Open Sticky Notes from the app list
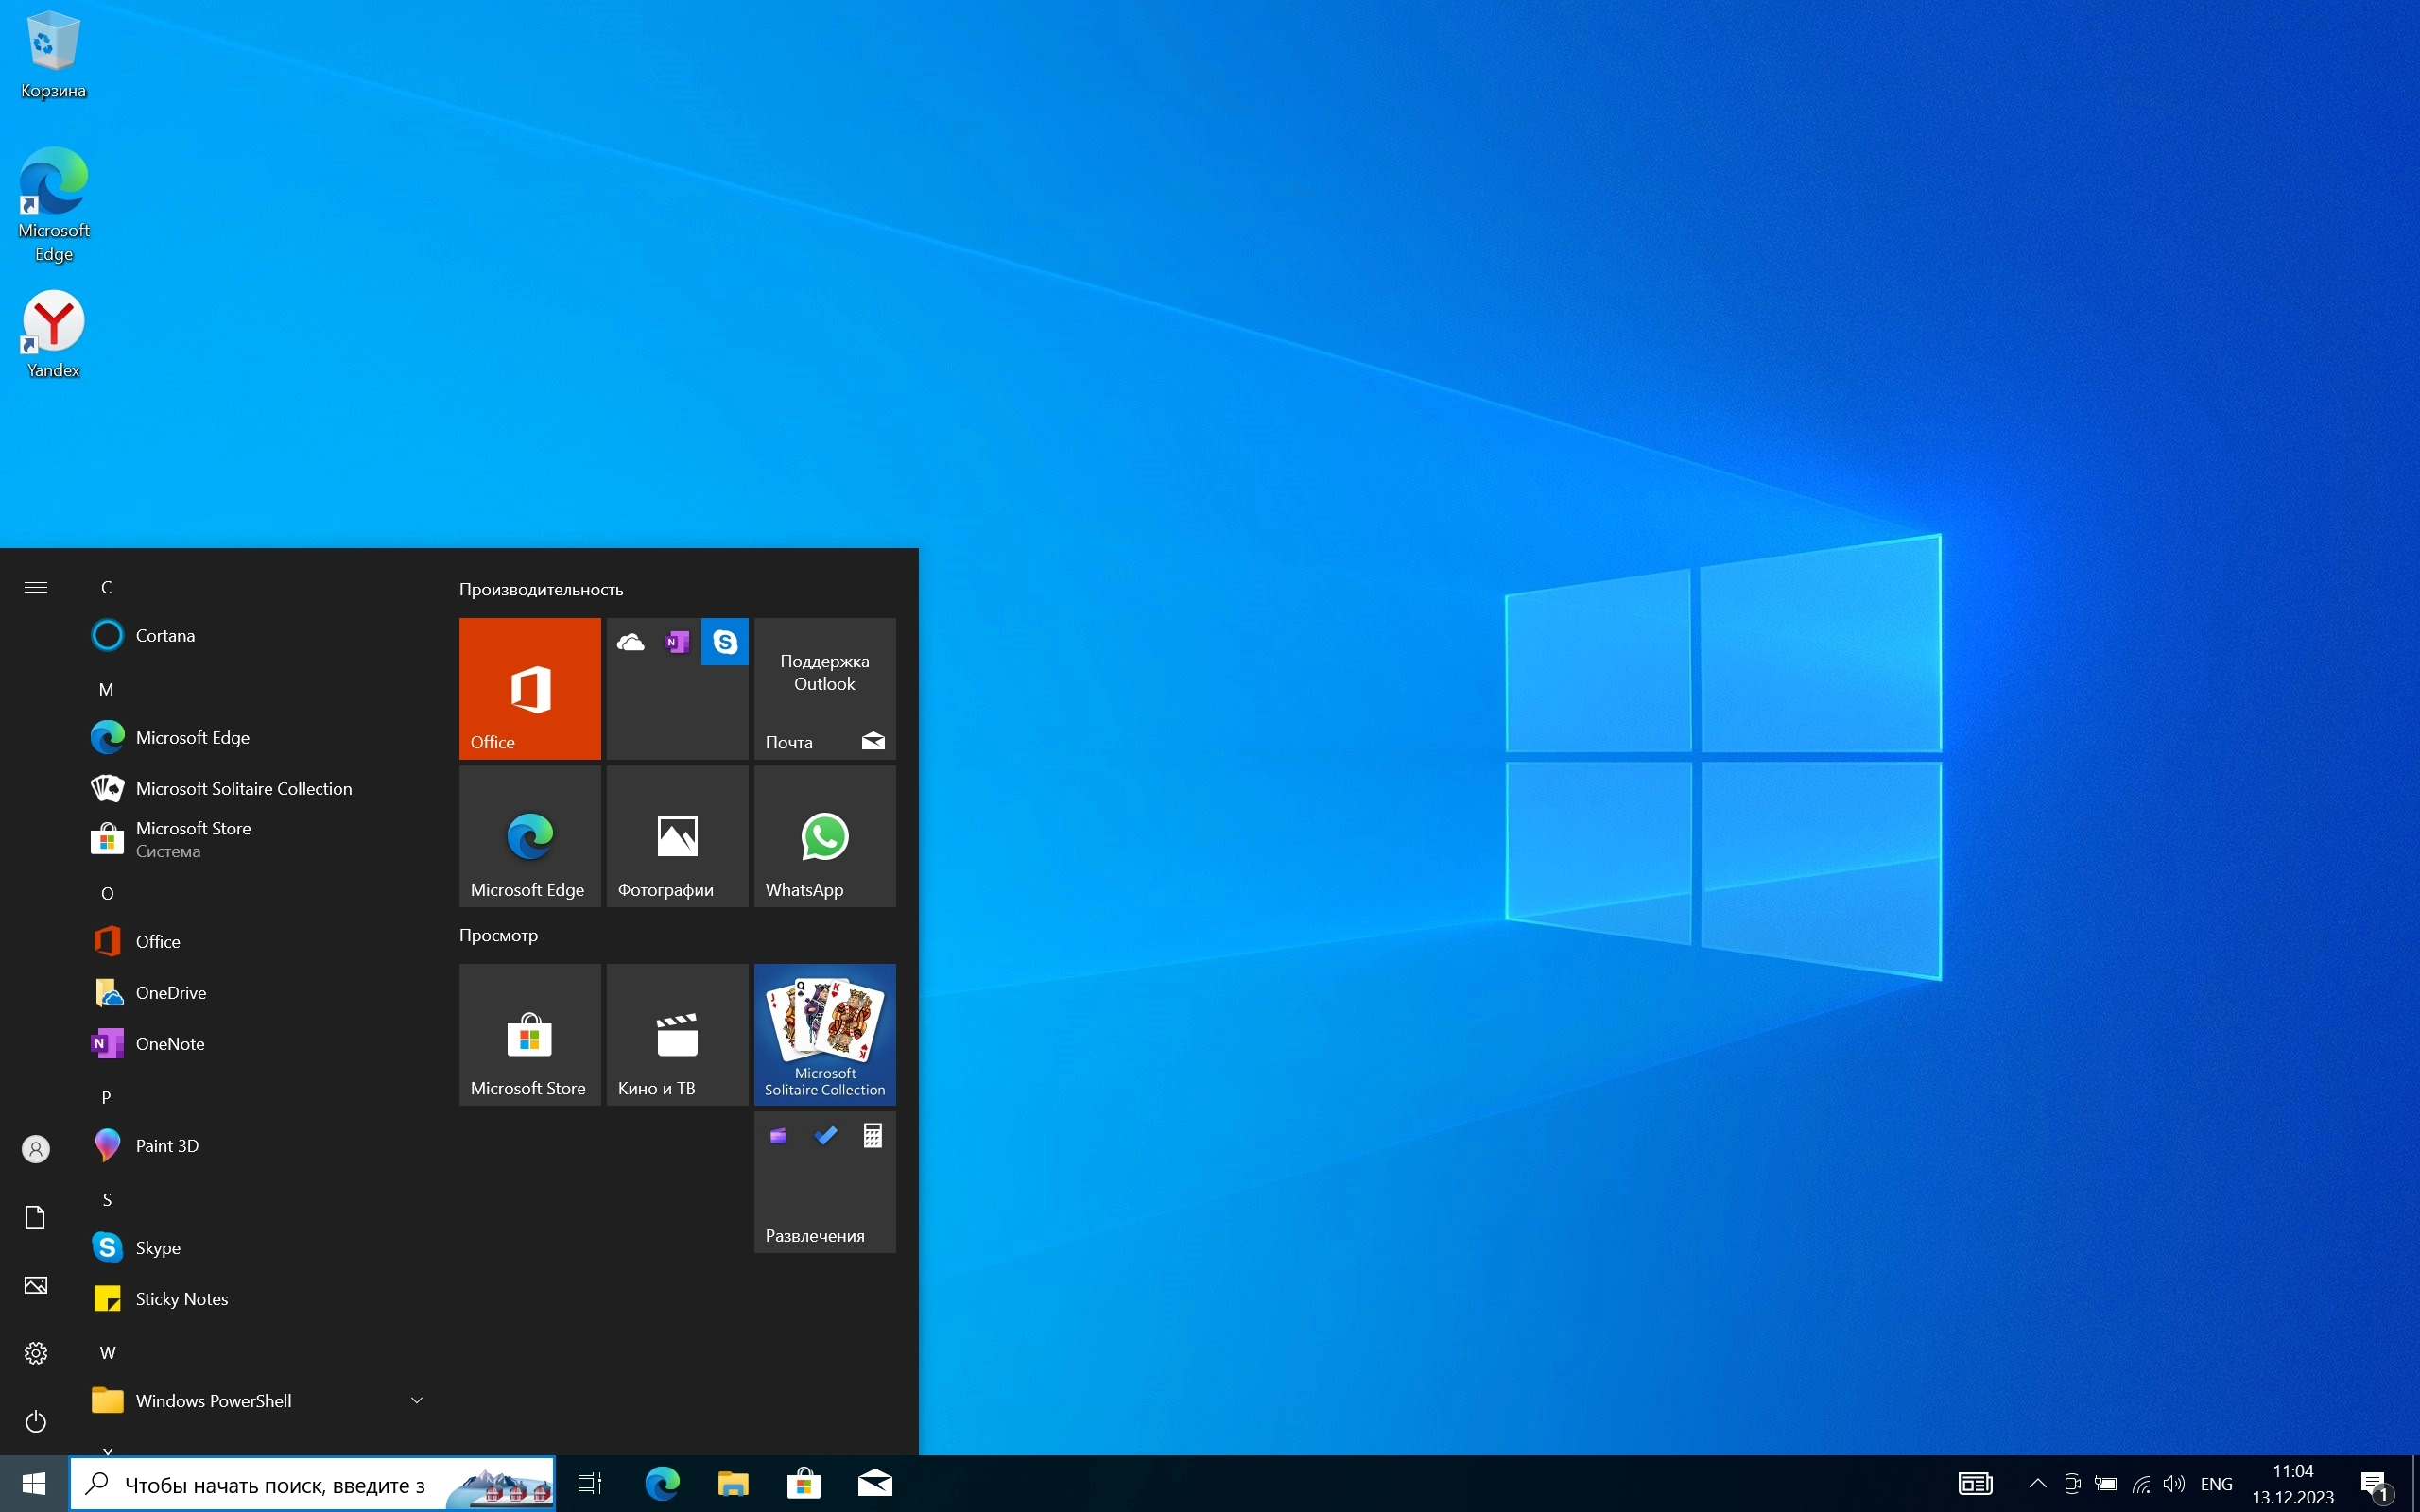This screenshot has width=2420, height=1512. coord(181,1299)
